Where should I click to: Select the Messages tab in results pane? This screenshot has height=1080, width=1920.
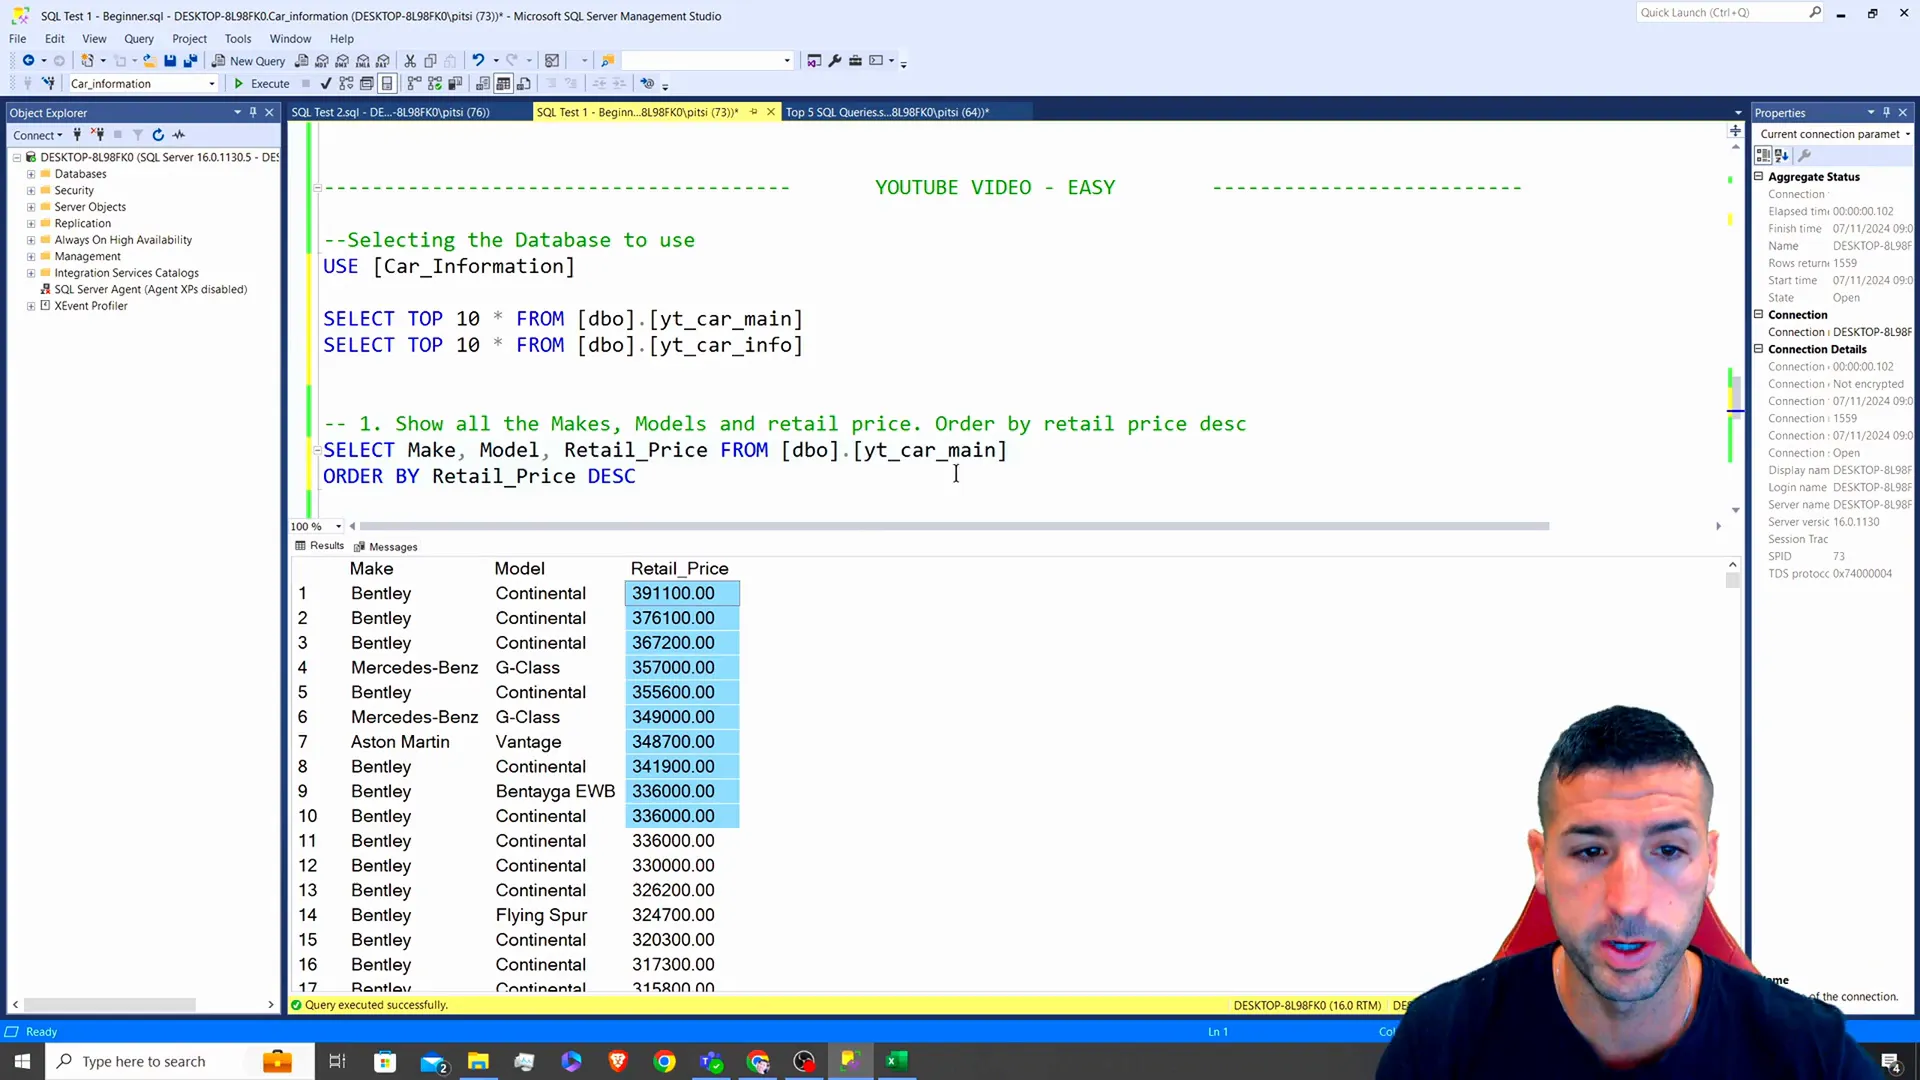click(393, 546)
